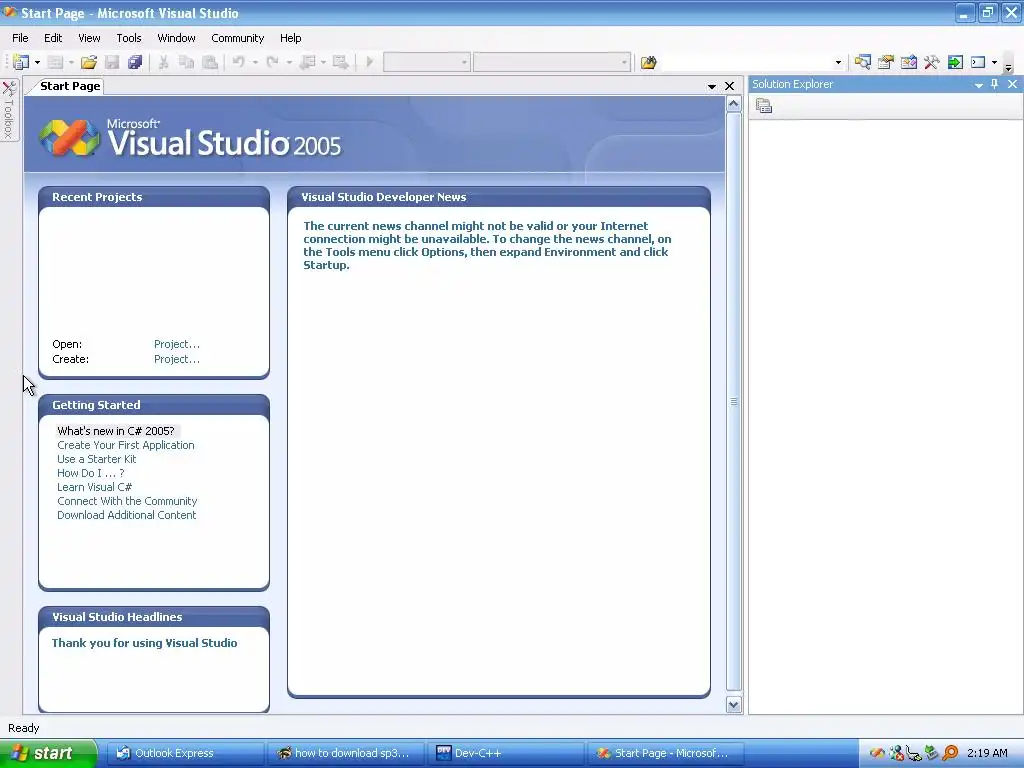The image size is (1024, 768).
Task: Click the Navigate Backward icon
Action: [307, 62]
